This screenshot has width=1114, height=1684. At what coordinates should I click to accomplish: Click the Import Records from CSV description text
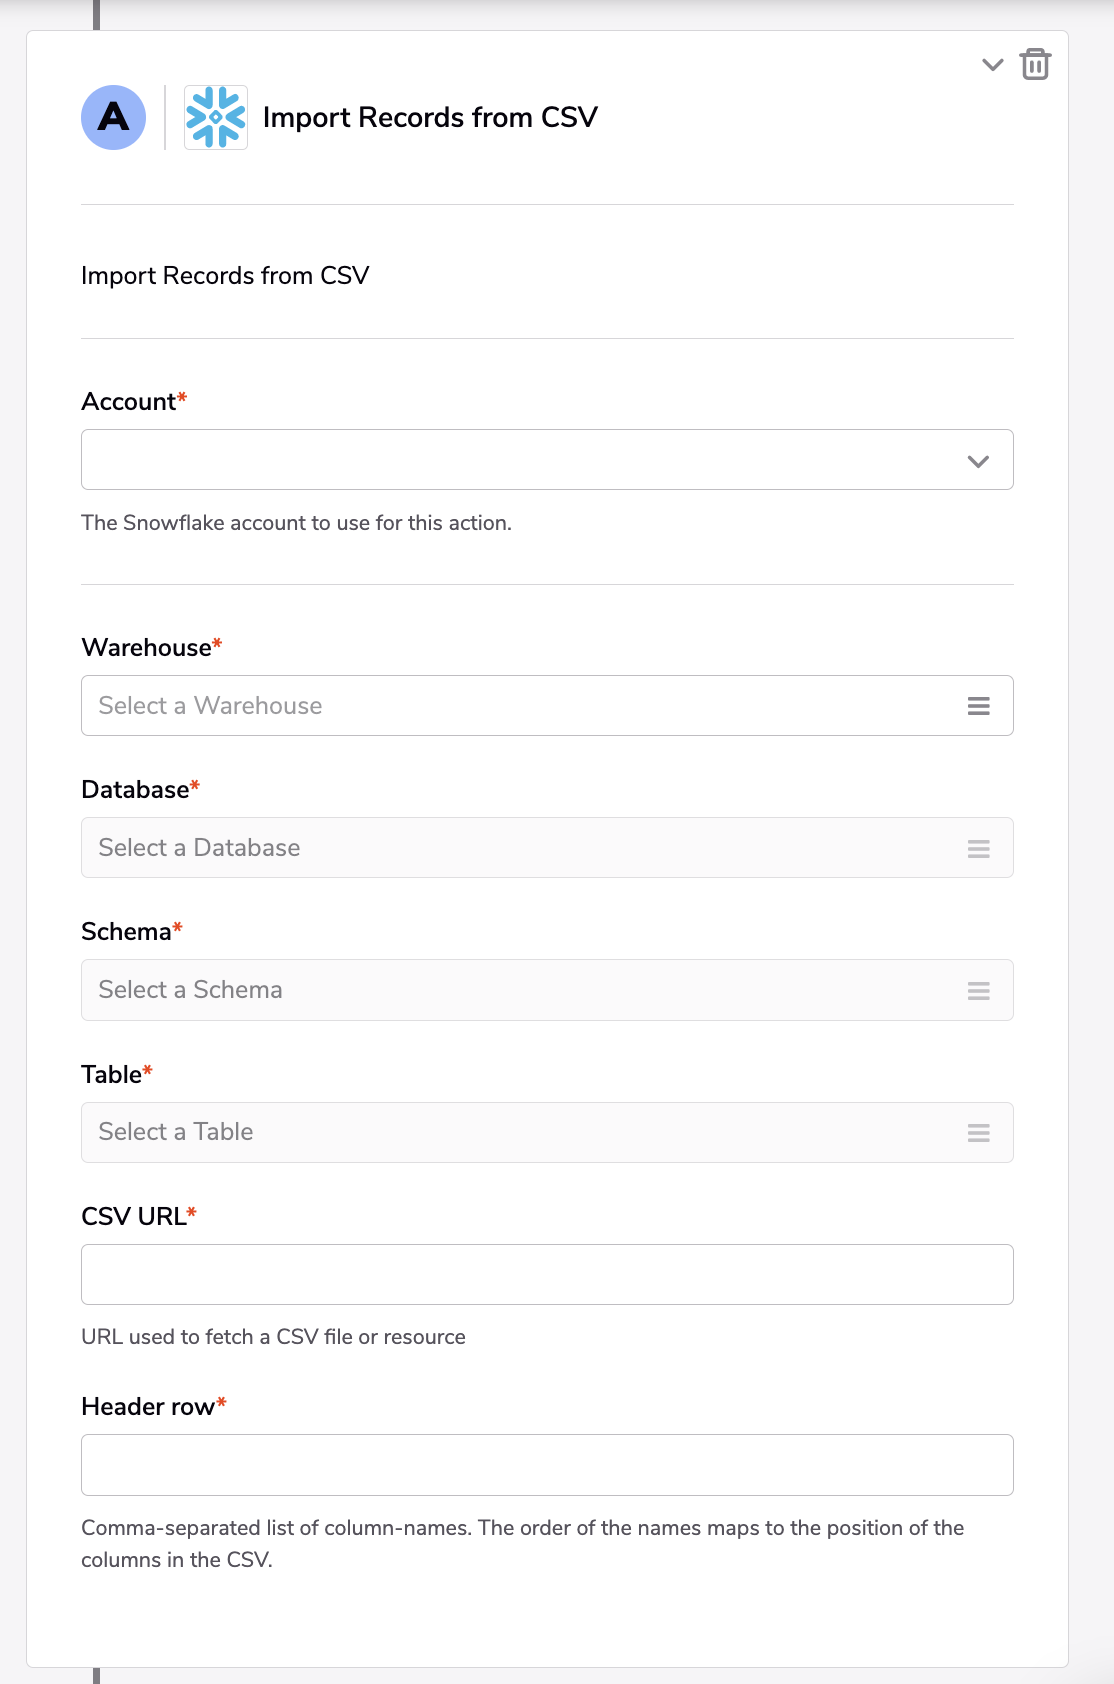[x=225, y=276]
